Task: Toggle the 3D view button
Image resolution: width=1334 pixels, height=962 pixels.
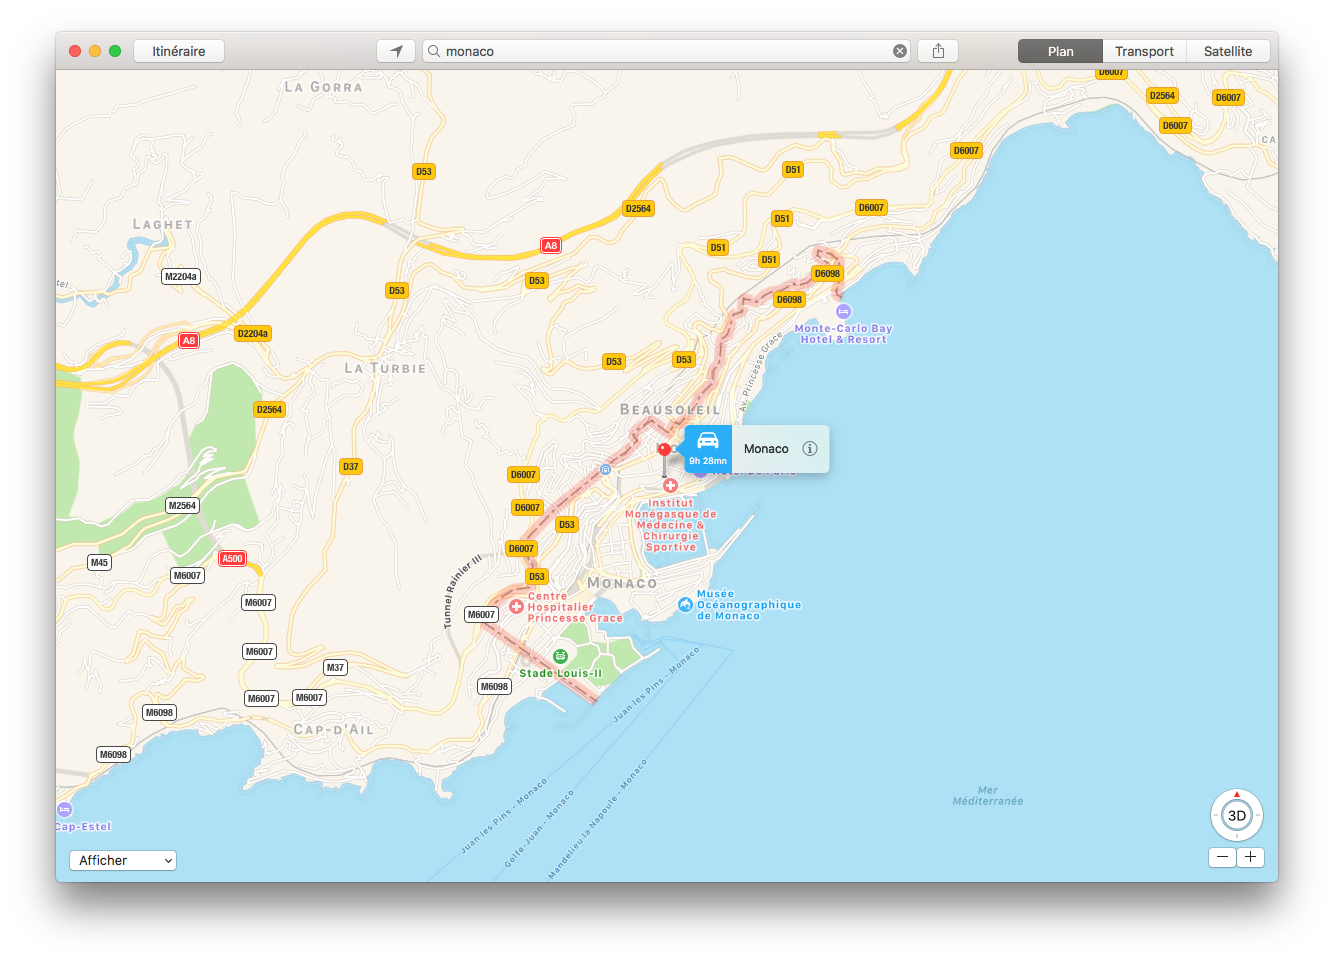Action: 1237,816
